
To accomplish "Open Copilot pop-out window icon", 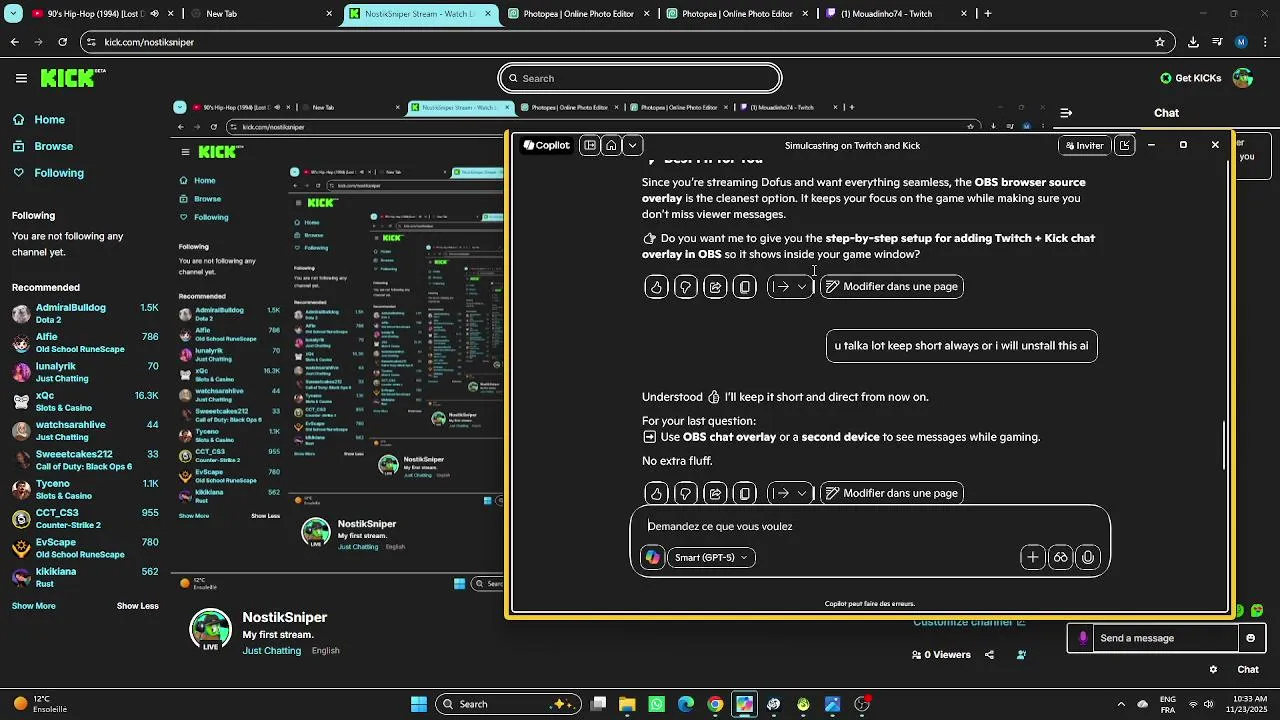I will (x=1124, y=145).
